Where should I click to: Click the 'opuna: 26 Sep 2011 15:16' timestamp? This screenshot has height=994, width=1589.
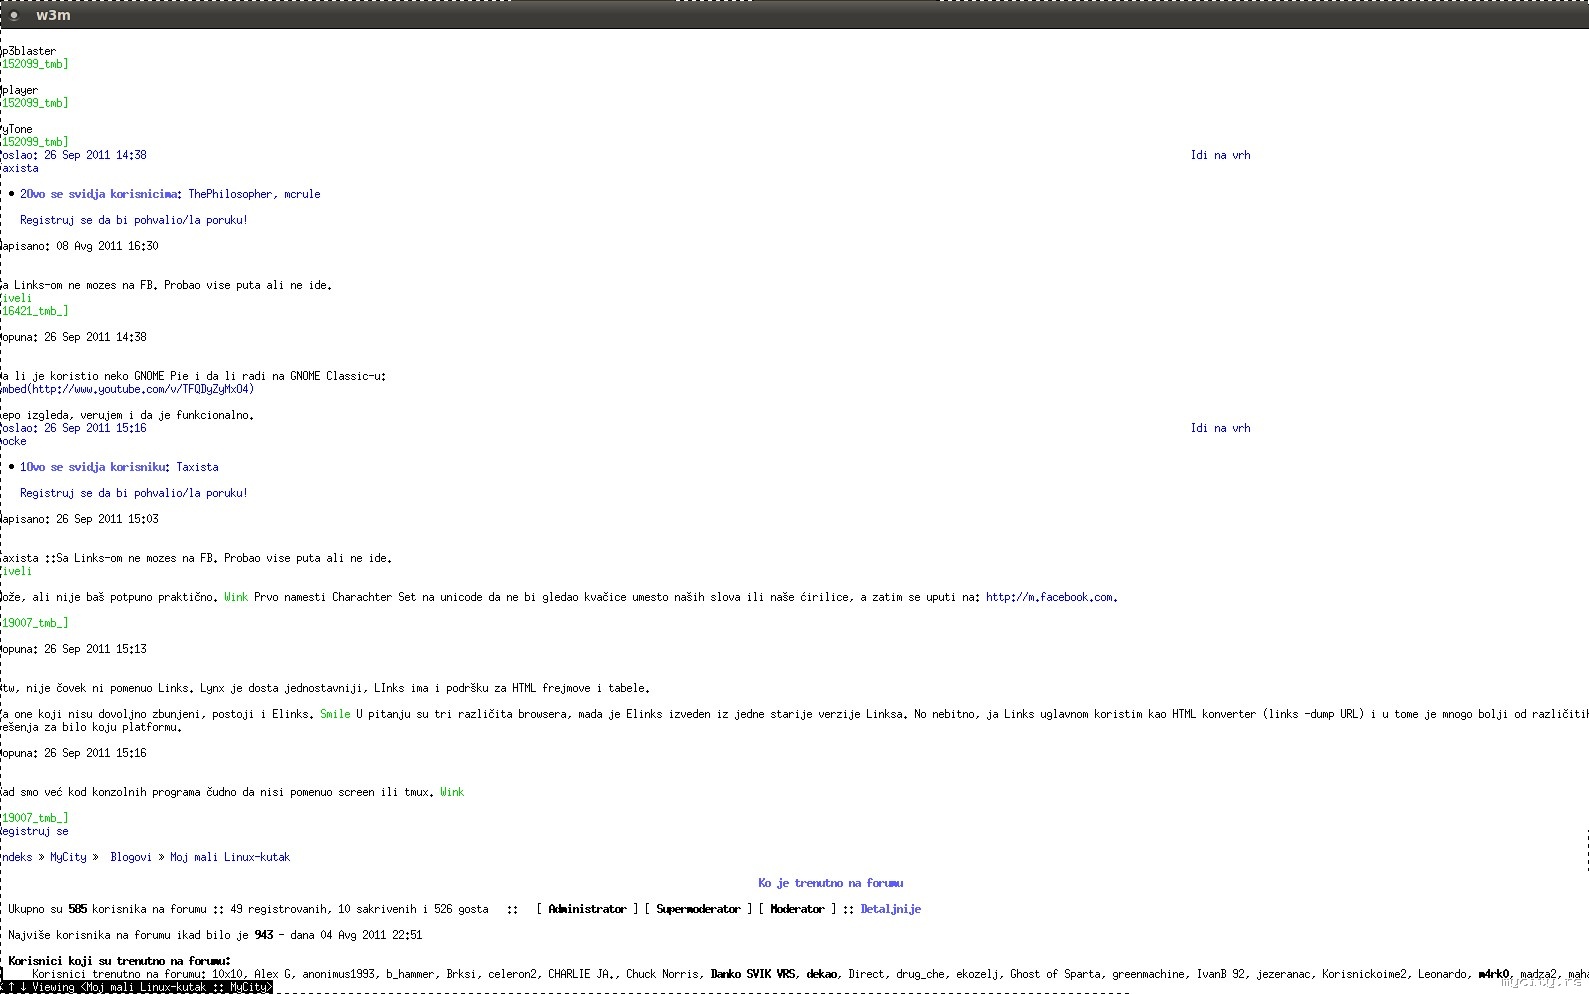point(74,753)
